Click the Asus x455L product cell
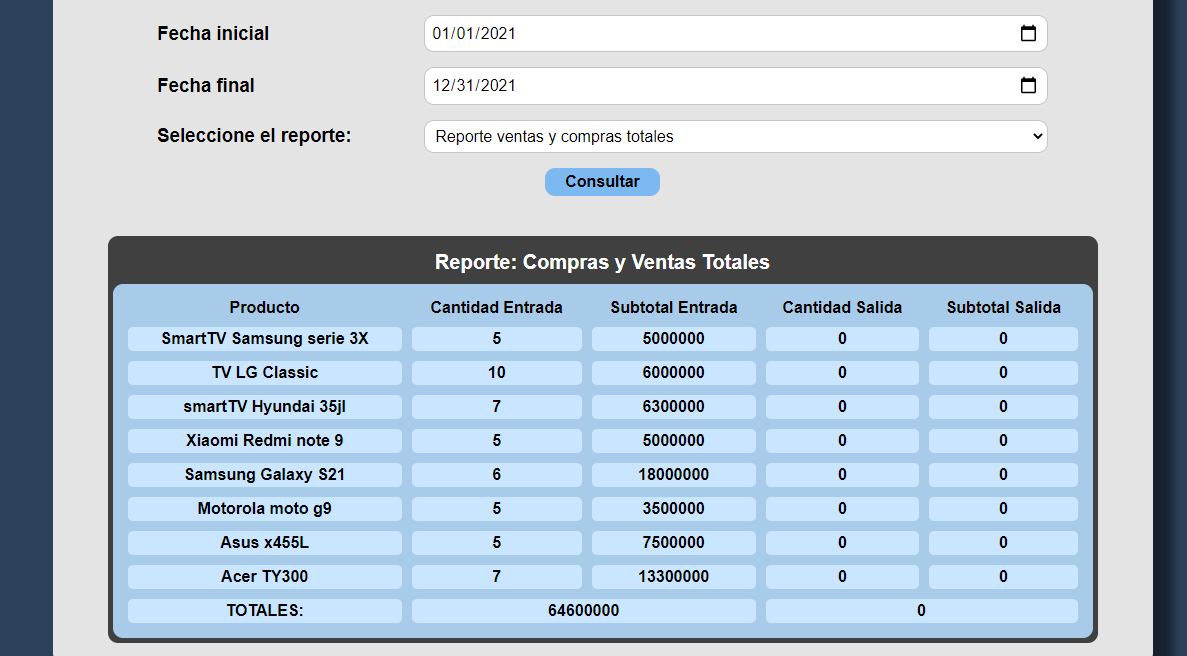This screenshot has height=656, width=1187. [x=264, y=543]
